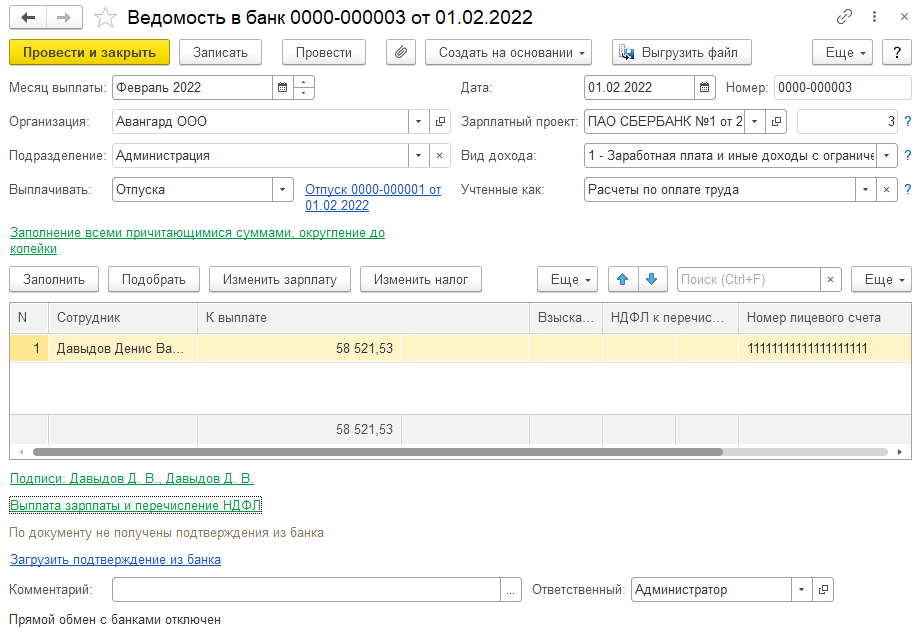Copy link to document via chain icon
922x638 pixels.
click(x=844, y=17)
